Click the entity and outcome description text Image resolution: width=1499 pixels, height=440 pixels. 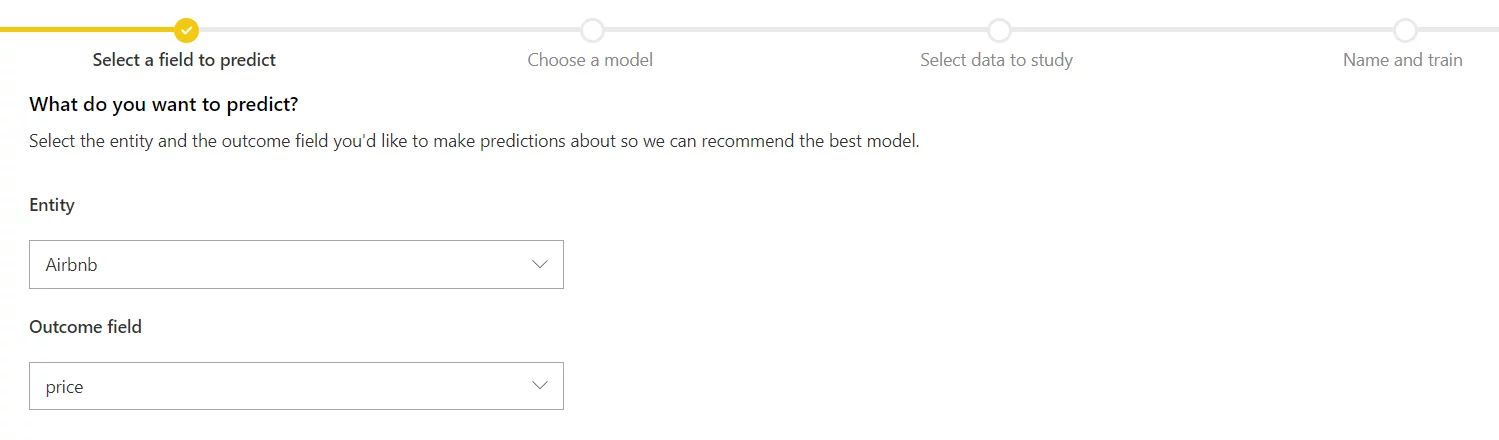tap(474, 141)
